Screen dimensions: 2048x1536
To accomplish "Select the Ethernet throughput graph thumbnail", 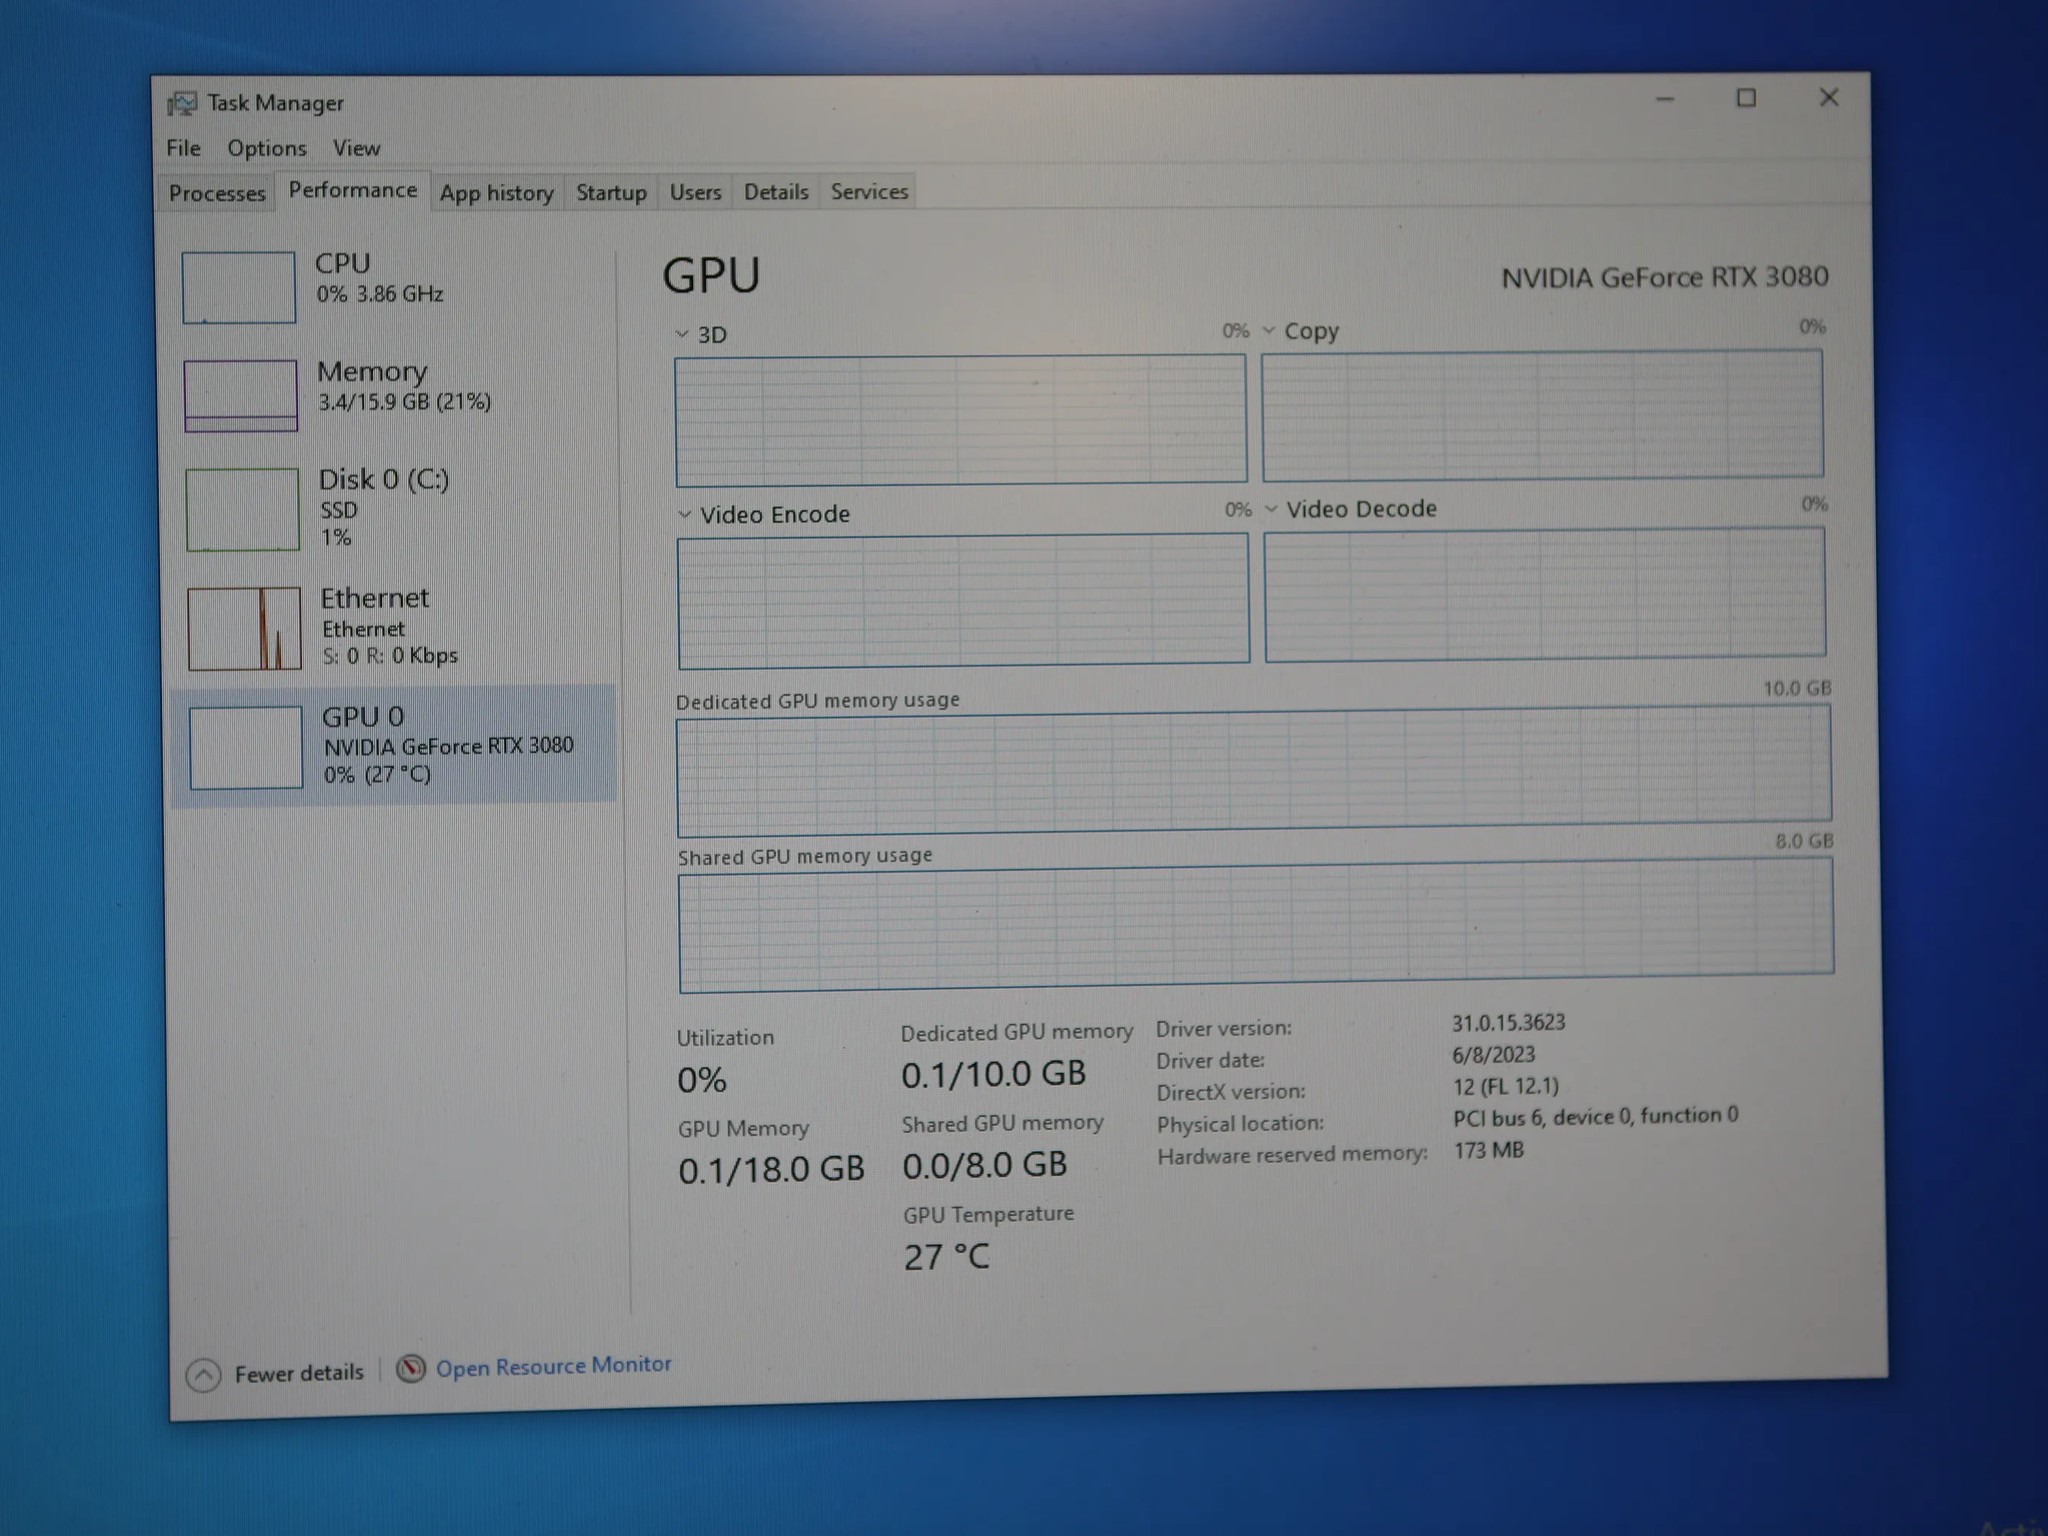I will (x=244, y=628).
